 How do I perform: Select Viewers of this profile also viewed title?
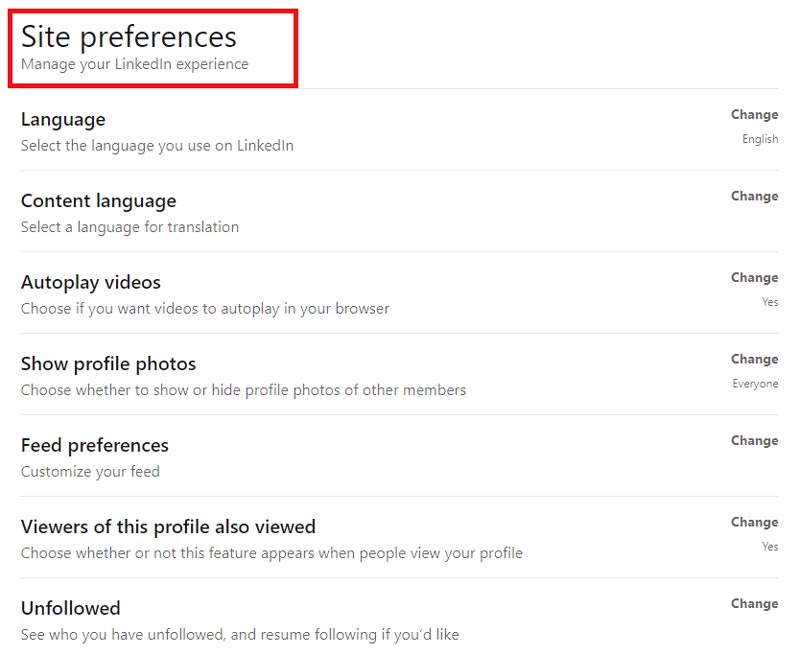pyautogui.click(x=168, y=527)
